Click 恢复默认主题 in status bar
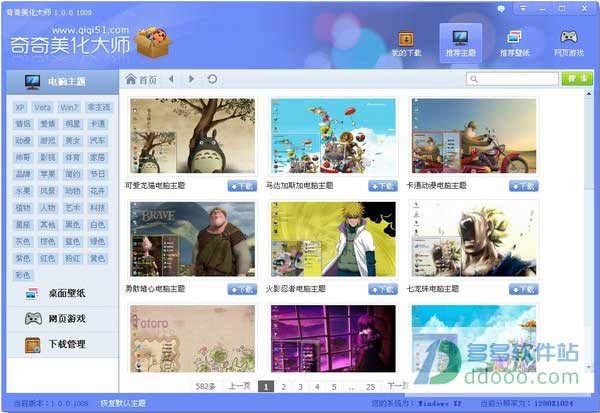The image size is (600, 413). [123, 403]
